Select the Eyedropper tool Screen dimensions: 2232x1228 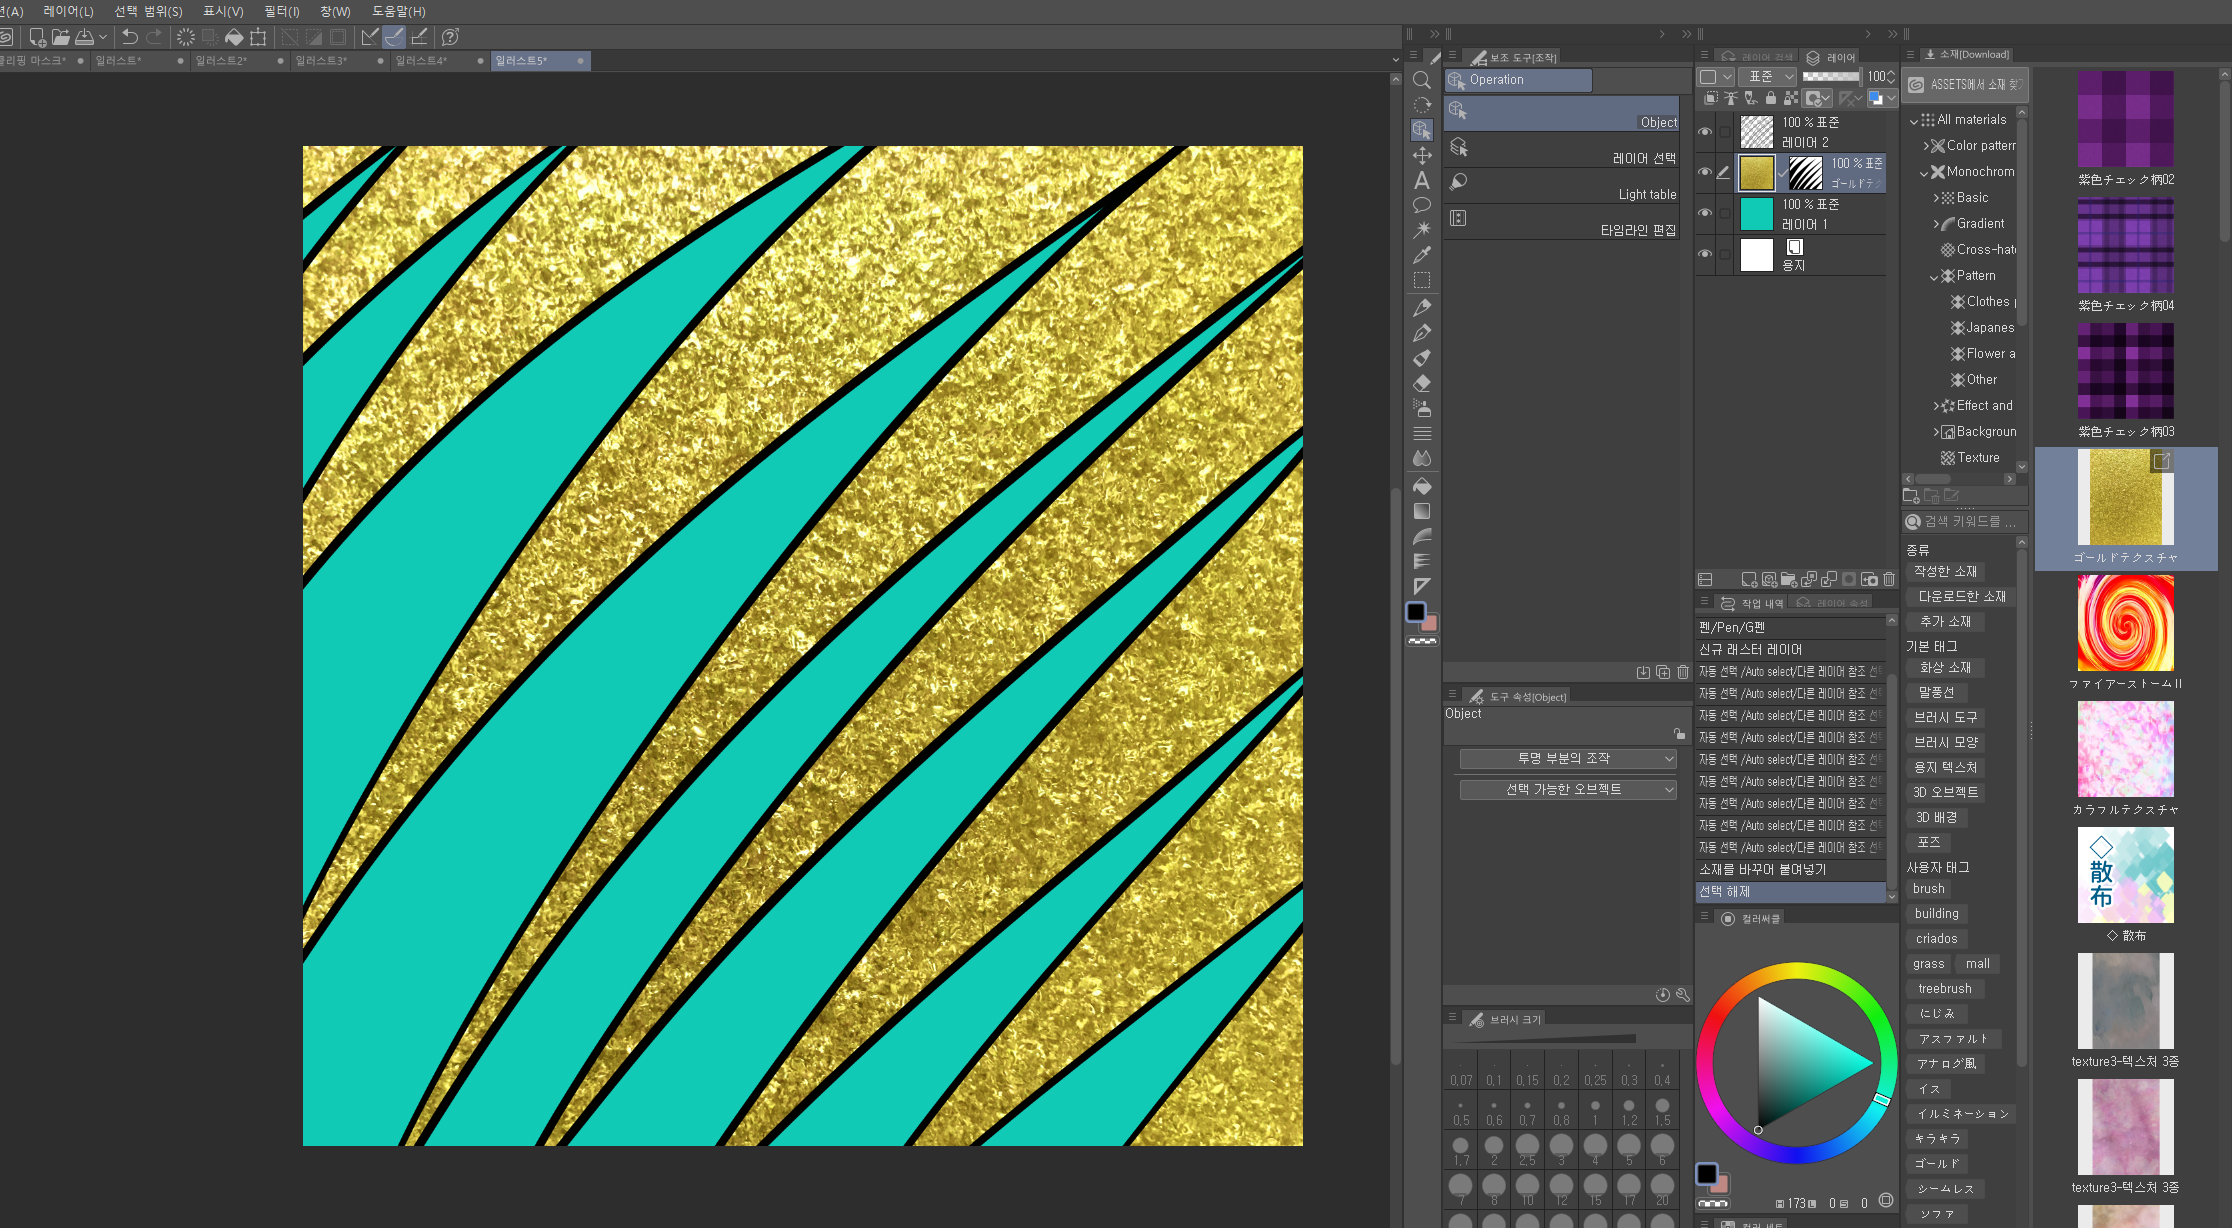coord(1421,255)
